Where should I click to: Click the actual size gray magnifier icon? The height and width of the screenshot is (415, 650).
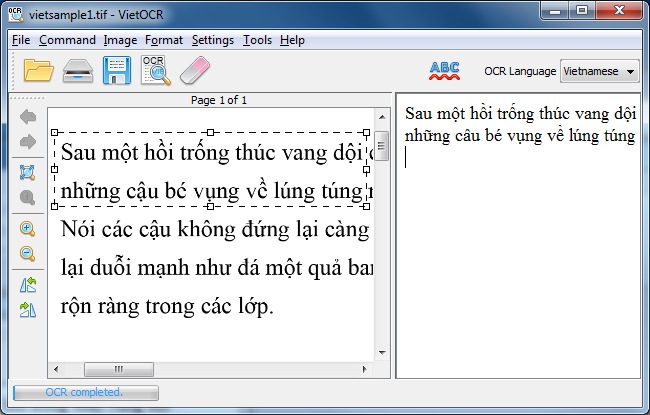[x=27, y=197]
